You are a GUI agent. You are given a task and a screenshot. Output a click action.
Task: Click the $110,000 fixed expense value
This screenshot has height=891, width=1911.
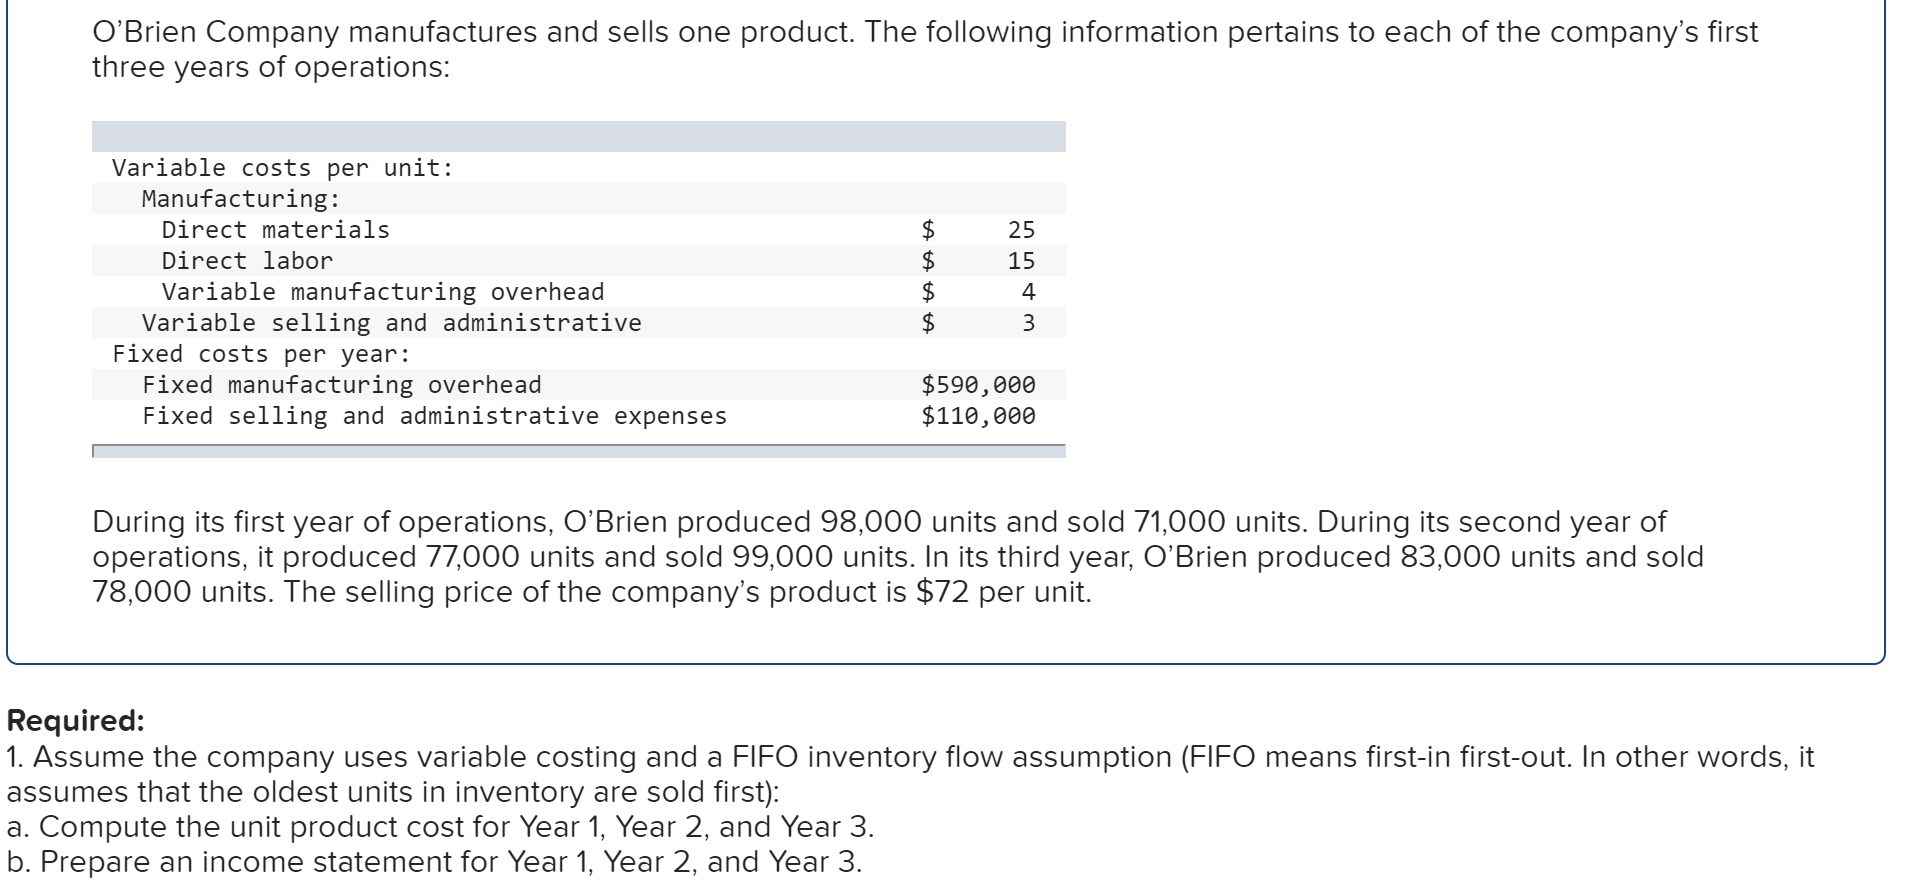click(x=978, y=416)
